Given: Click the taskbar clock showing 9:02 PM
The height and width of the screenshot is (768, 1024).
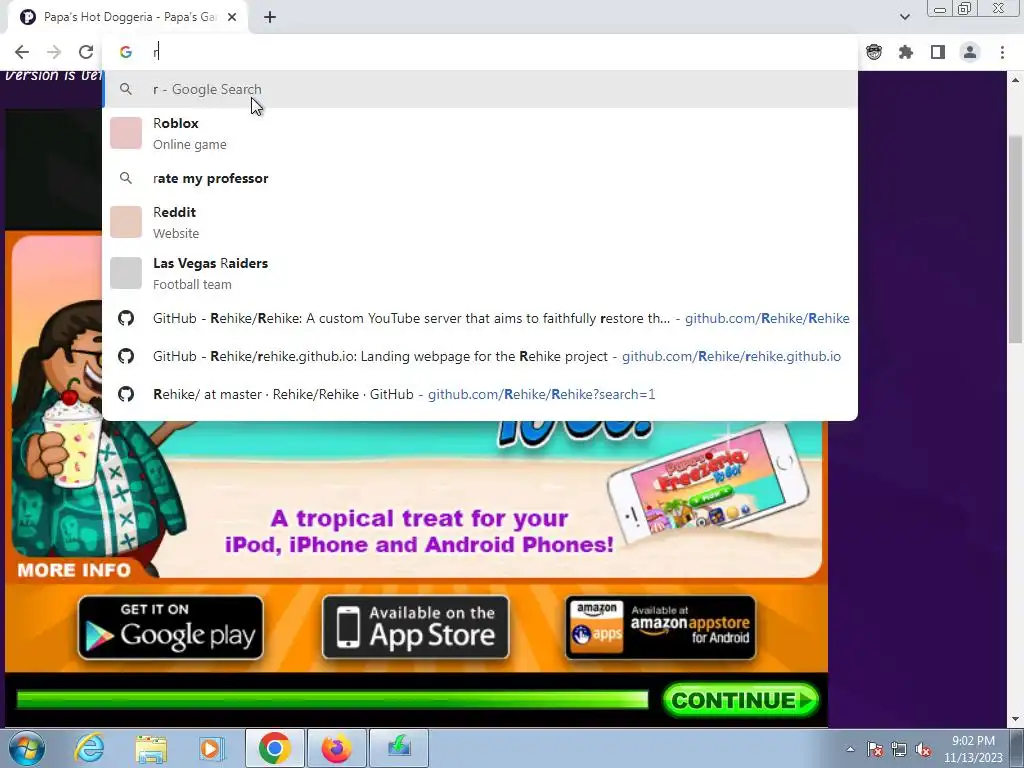Looking at the screenshot, I should (973, 749).
